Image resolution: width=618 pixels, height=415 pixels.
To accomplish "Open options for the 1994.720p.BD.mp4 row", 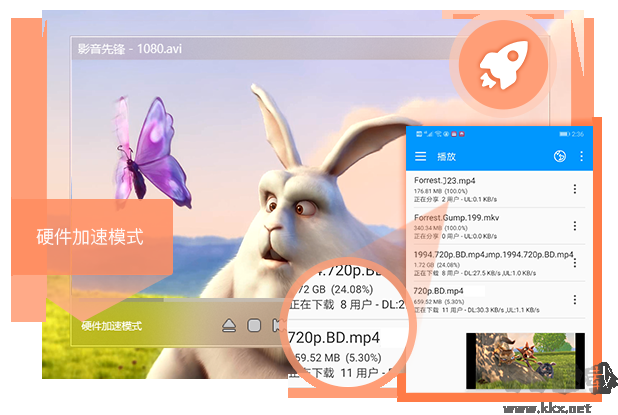I will [575, 263].
